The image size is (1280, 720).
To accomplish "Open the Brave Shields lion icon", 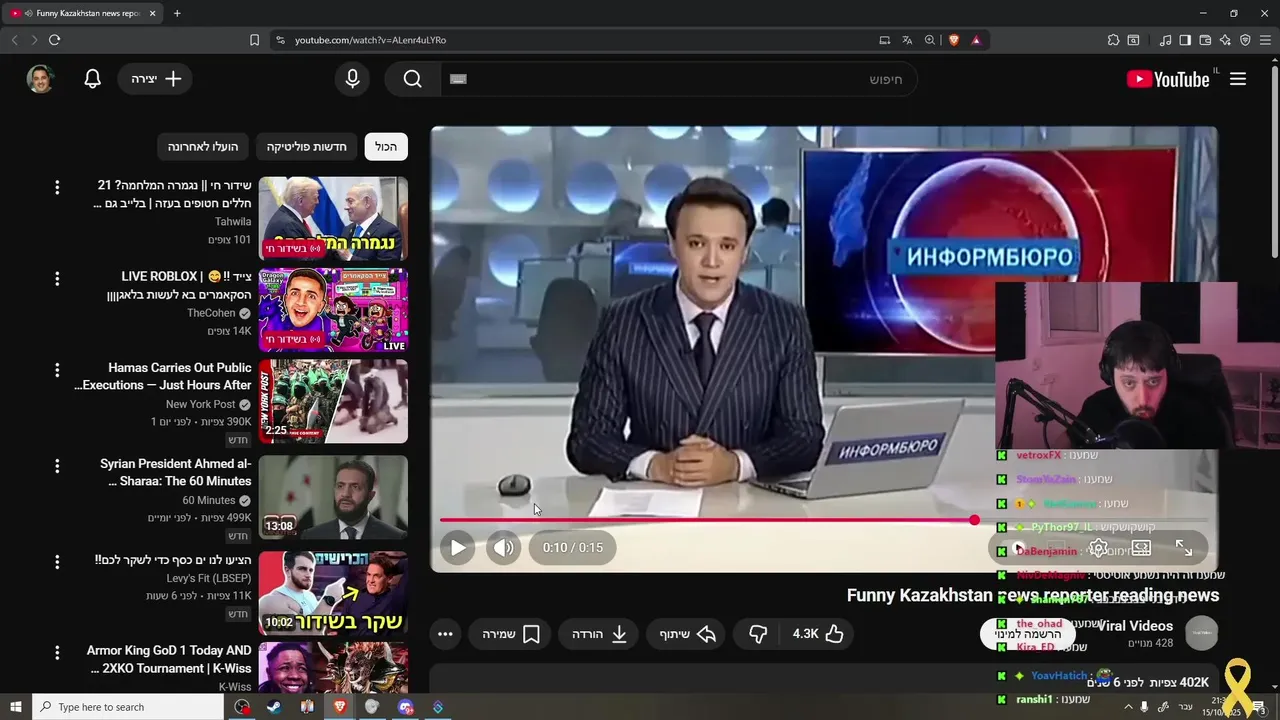I will (x=953, y=40).
